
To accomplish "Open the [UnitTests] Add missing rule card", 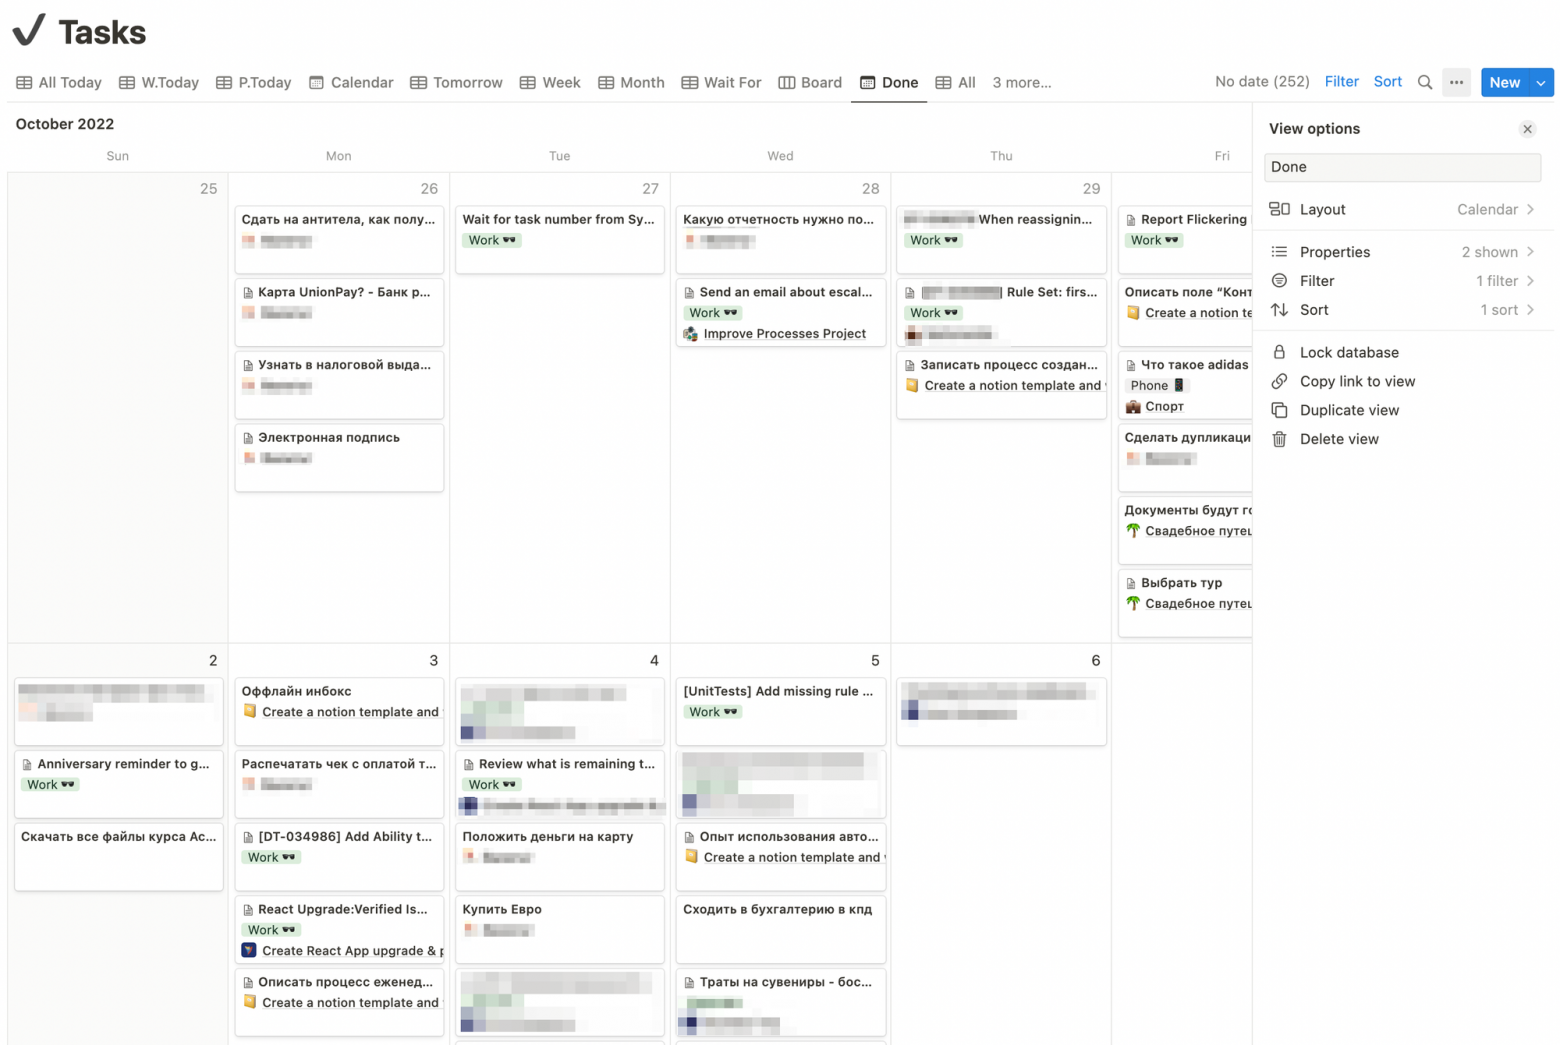I will click(x=781, y=711).
